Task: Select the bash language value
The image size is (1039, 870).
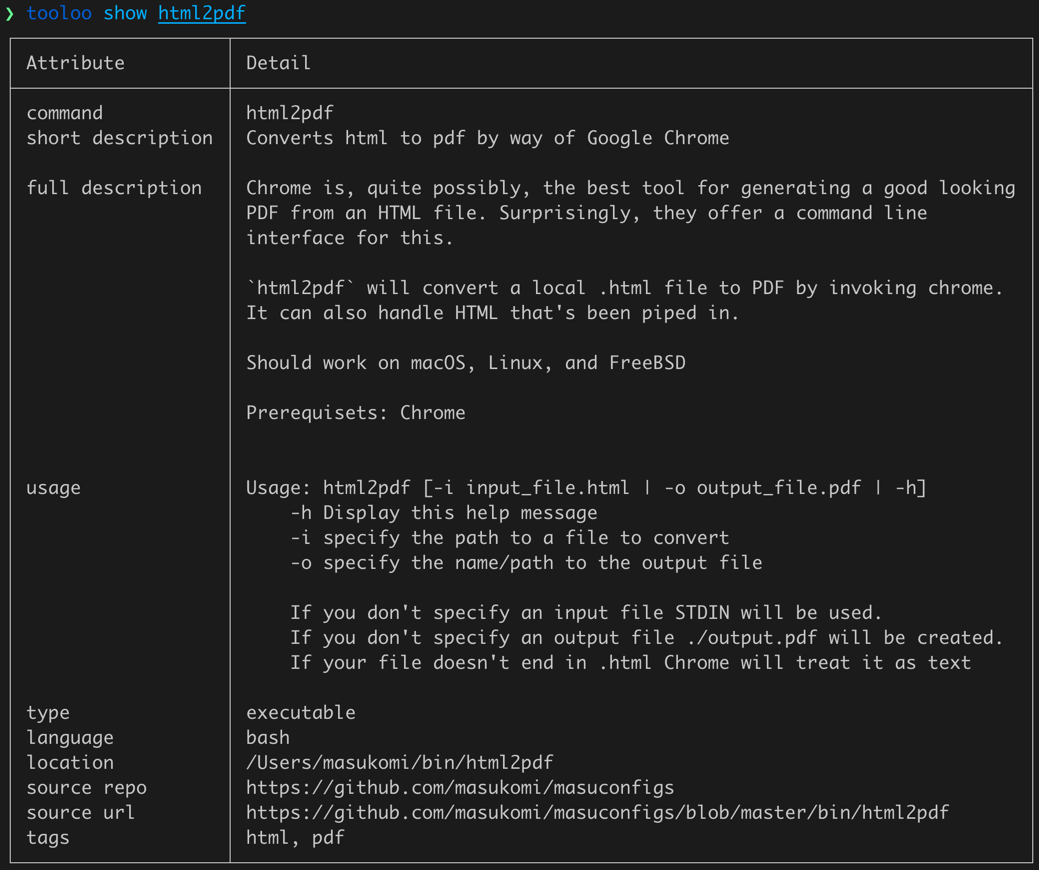Action: [x=266, y=737]
